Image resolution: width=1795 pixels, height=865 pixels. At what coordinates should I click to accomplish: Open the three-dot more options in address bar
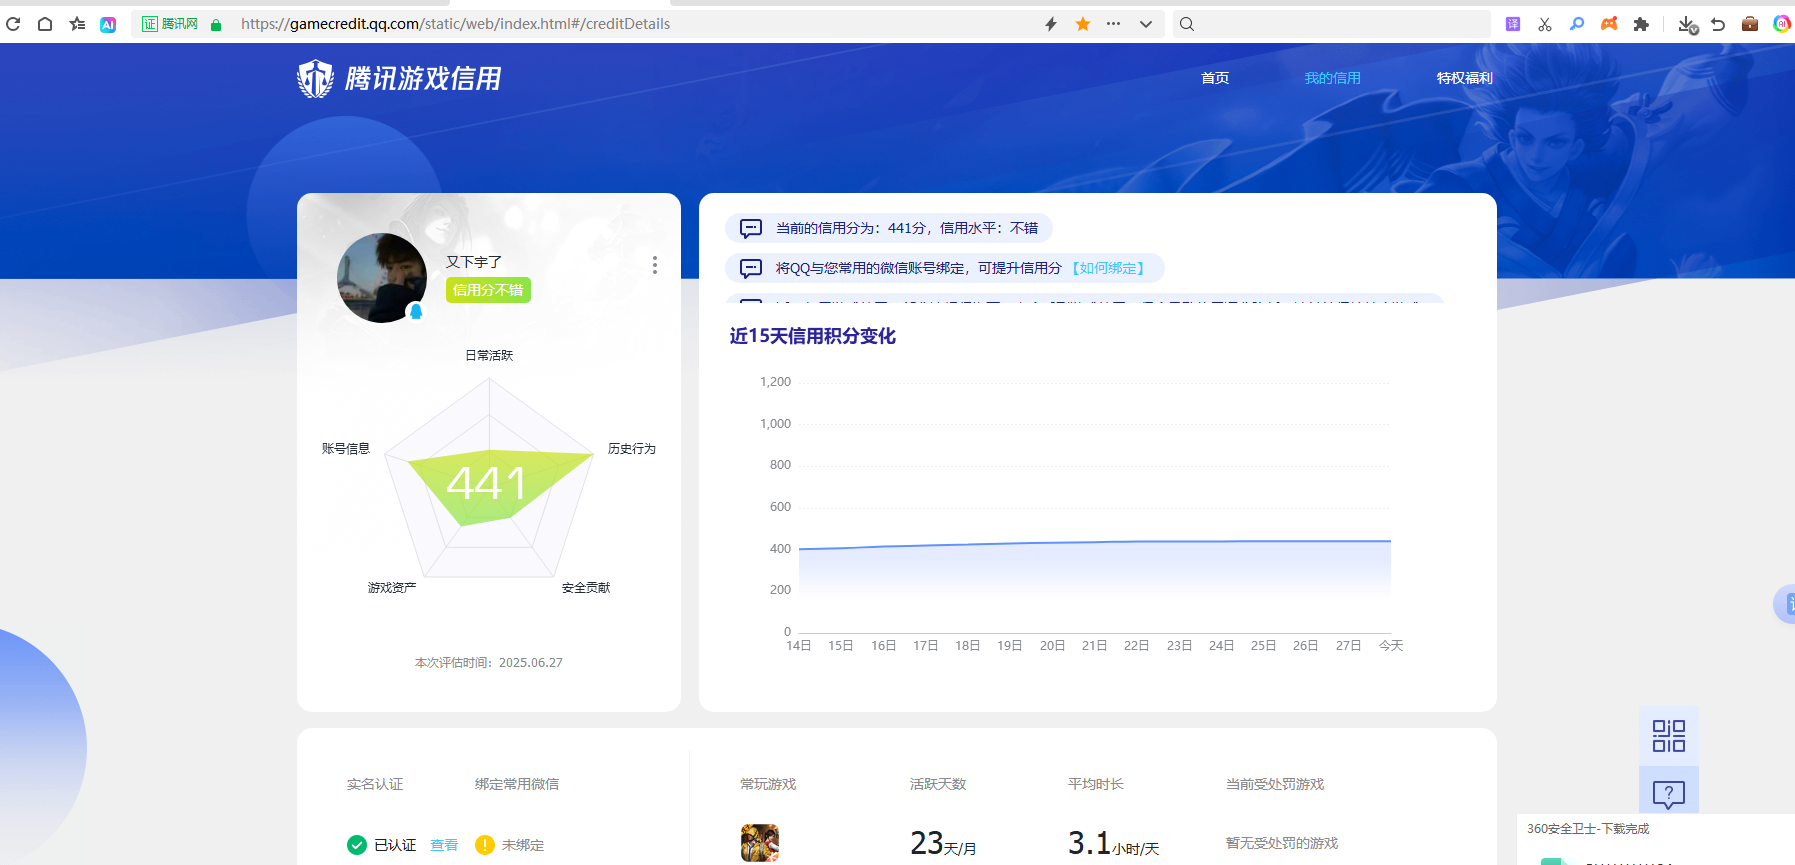[1113, 24]
